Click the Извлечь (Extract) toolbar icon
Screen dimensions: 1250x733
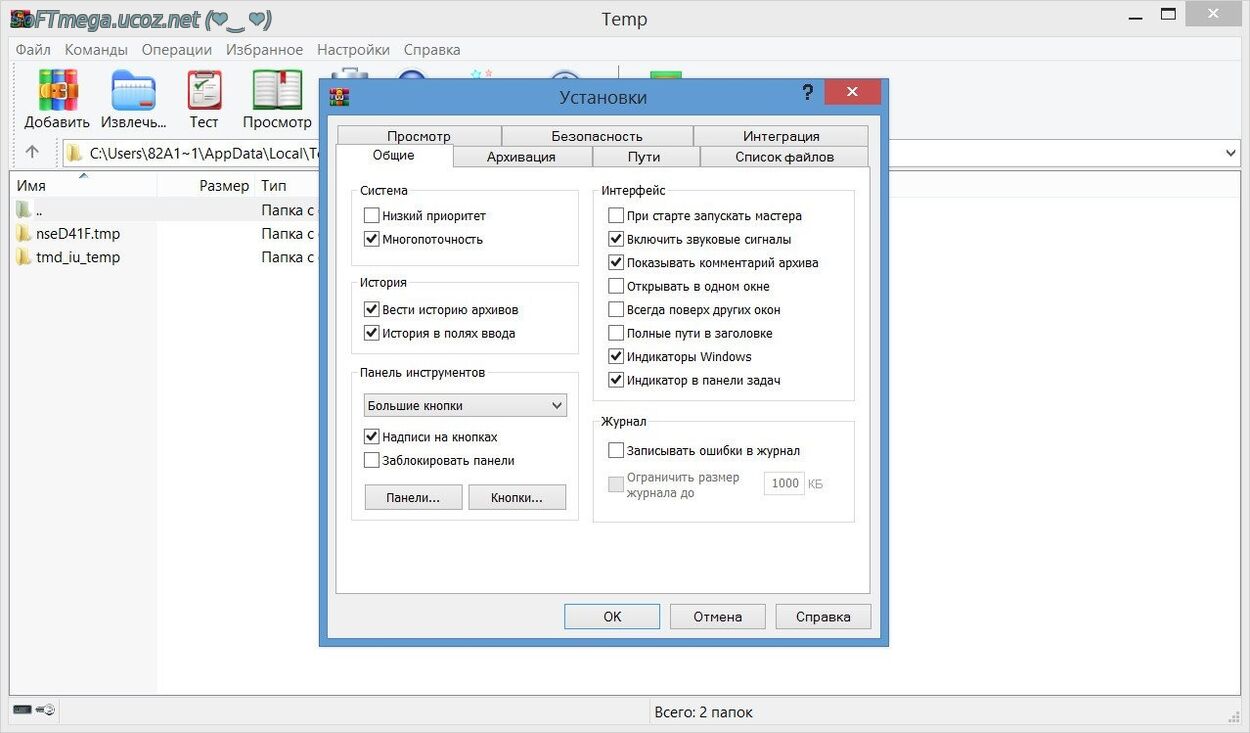click(x=134, y=92)
